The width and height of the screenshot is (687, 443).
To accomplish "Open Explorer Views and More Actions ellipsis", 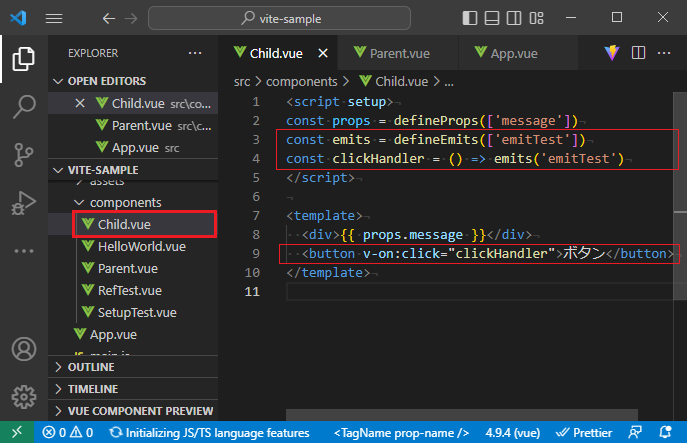I will tap(195, 53).
